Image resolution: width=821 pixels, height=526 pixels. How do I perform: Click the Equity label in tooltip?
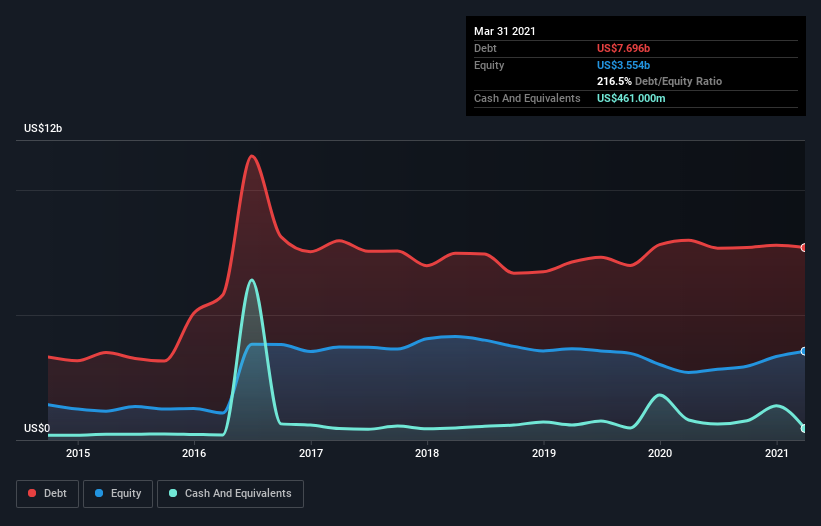point(489,65)
